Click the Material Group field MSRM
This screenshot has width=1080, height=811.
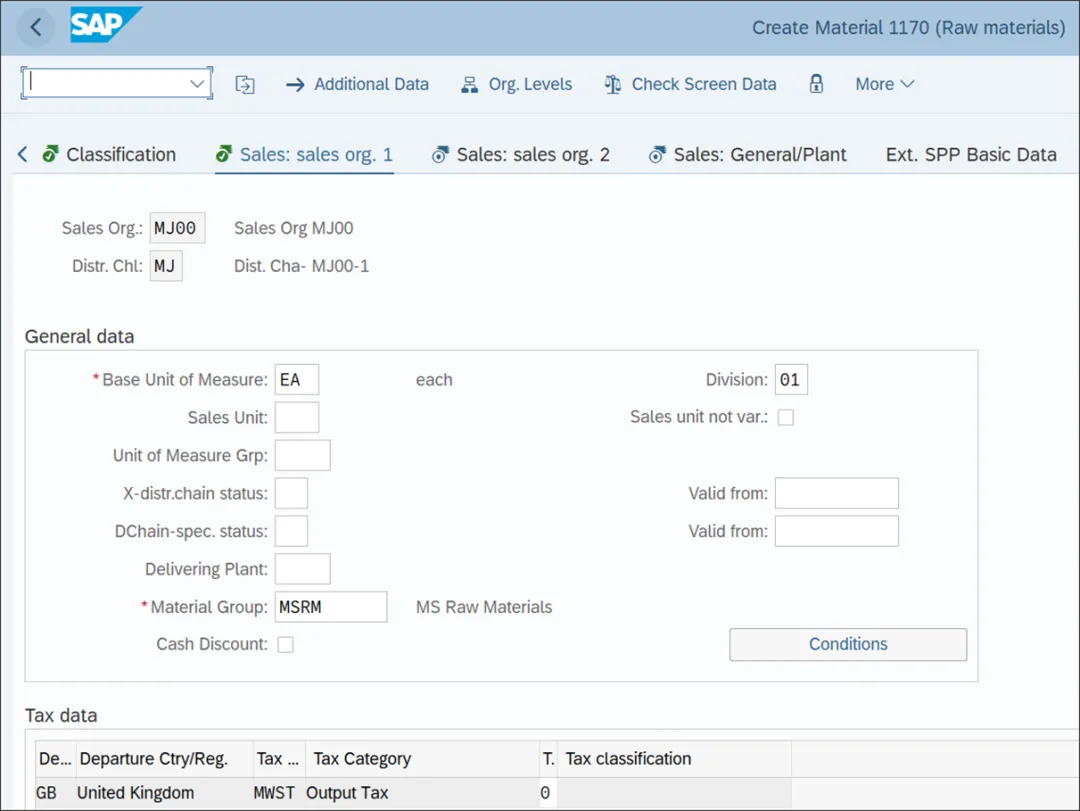331,607
